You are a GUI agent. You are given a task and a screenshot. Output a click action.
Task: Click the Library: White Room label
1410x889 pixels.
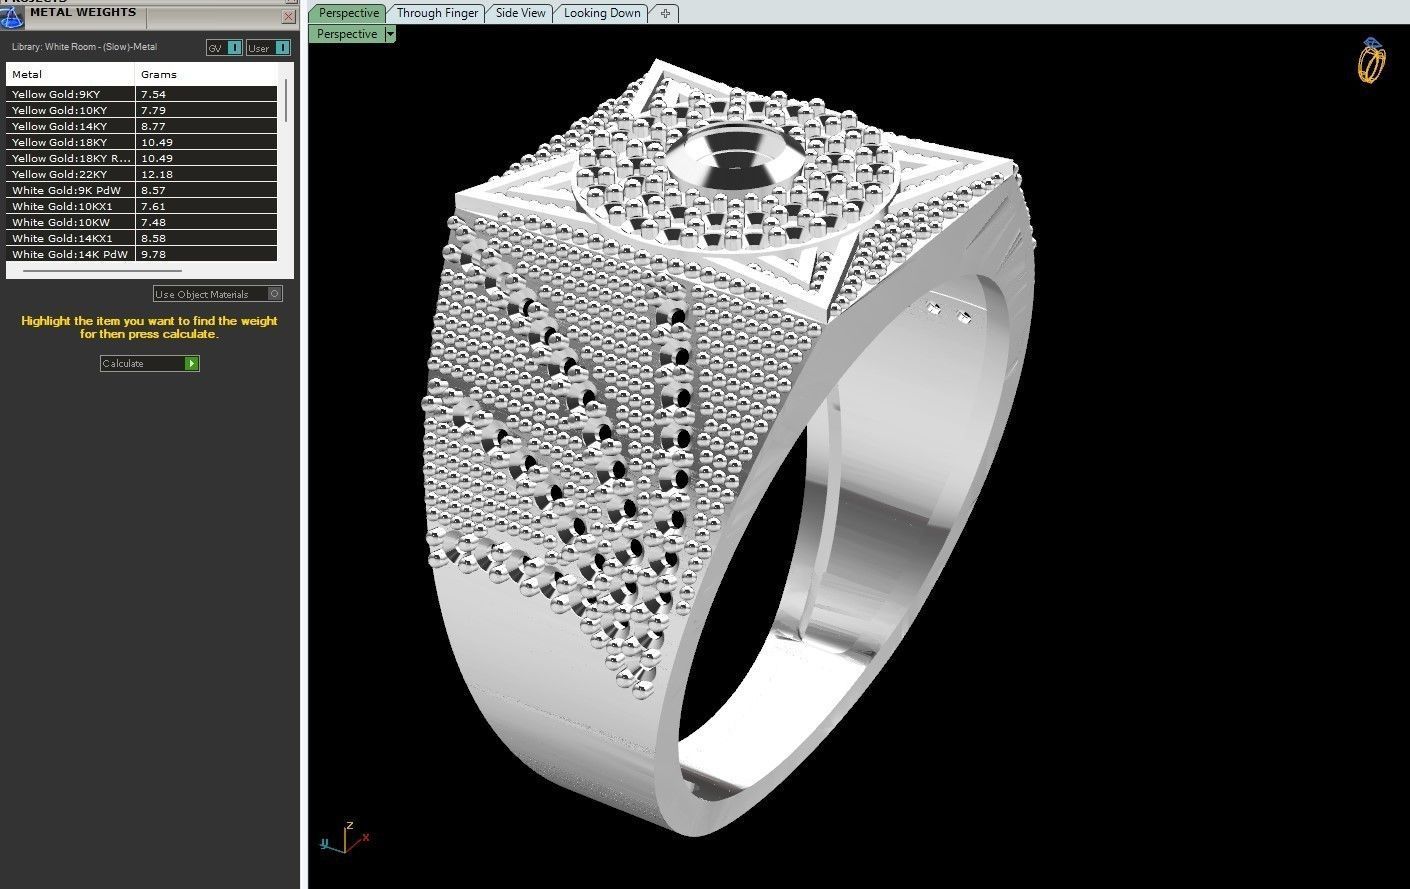pos(84,47)
